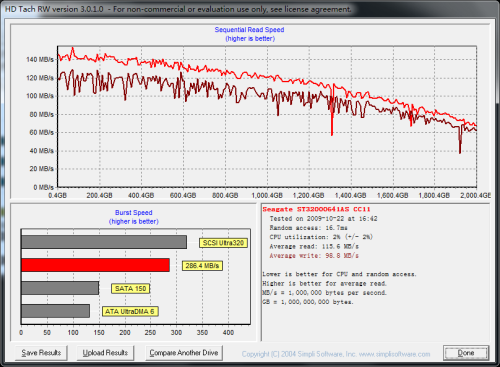The image size is (500, 367).
Task: Click the 40 MB/s axis label
Action: pyautogui.click(x=42, y=151)
